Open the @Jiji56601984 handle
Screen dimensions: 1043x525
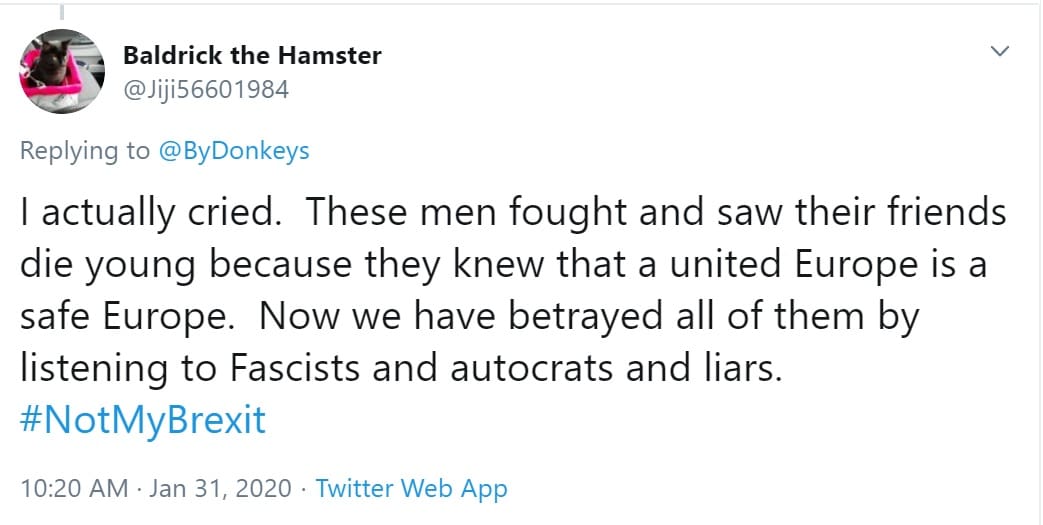point(206,88)
